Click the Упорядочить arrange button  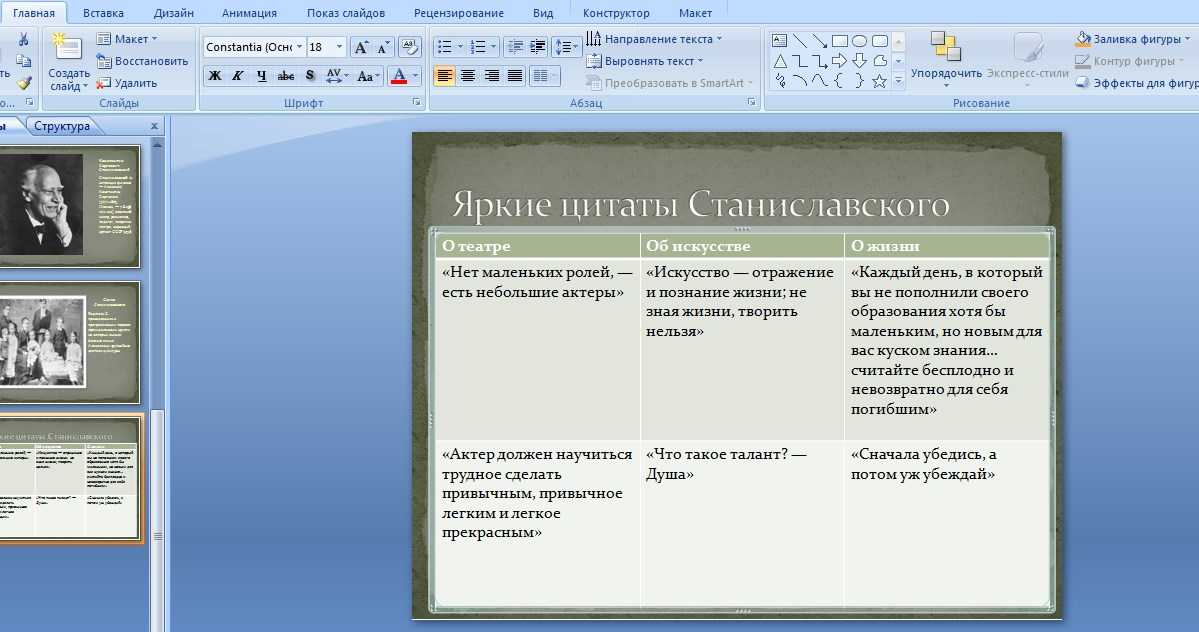click(946, 58)
